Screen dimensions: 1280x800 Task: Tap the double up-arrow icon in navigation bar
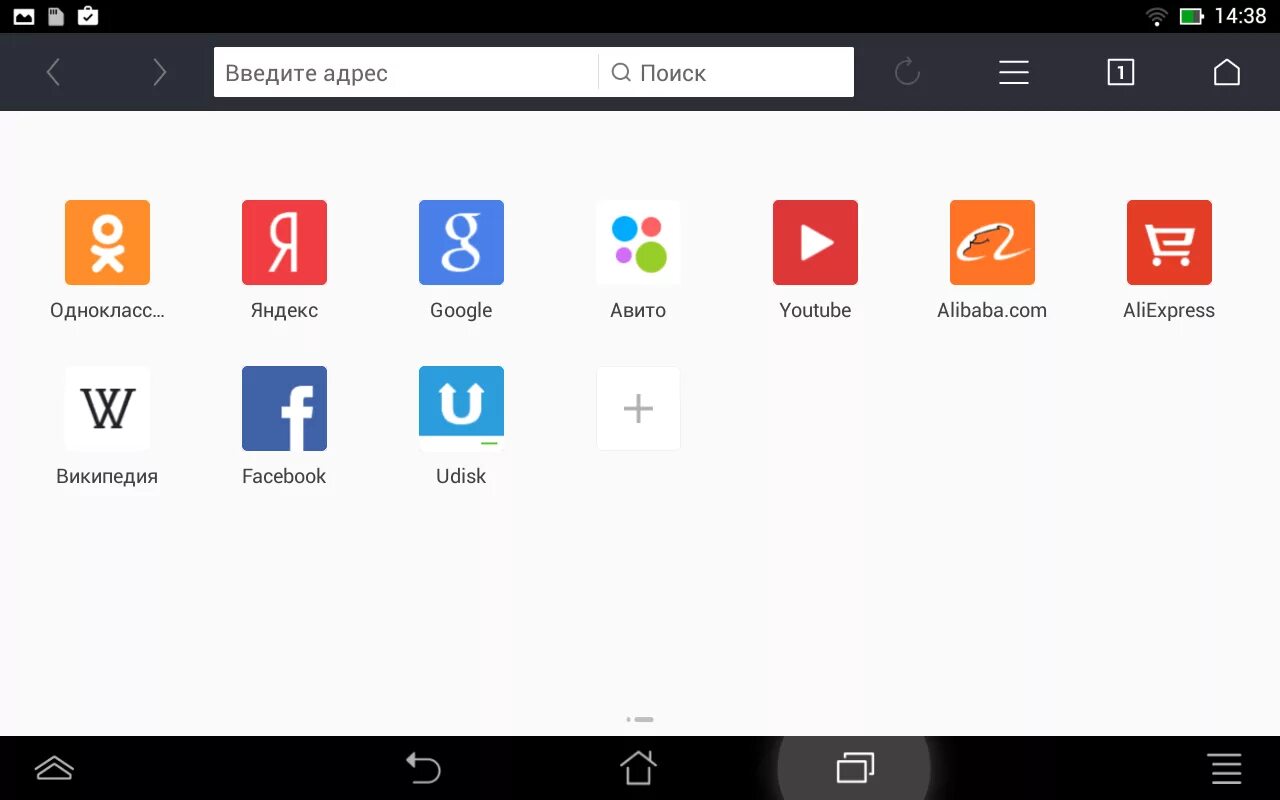tap(54, 768)
